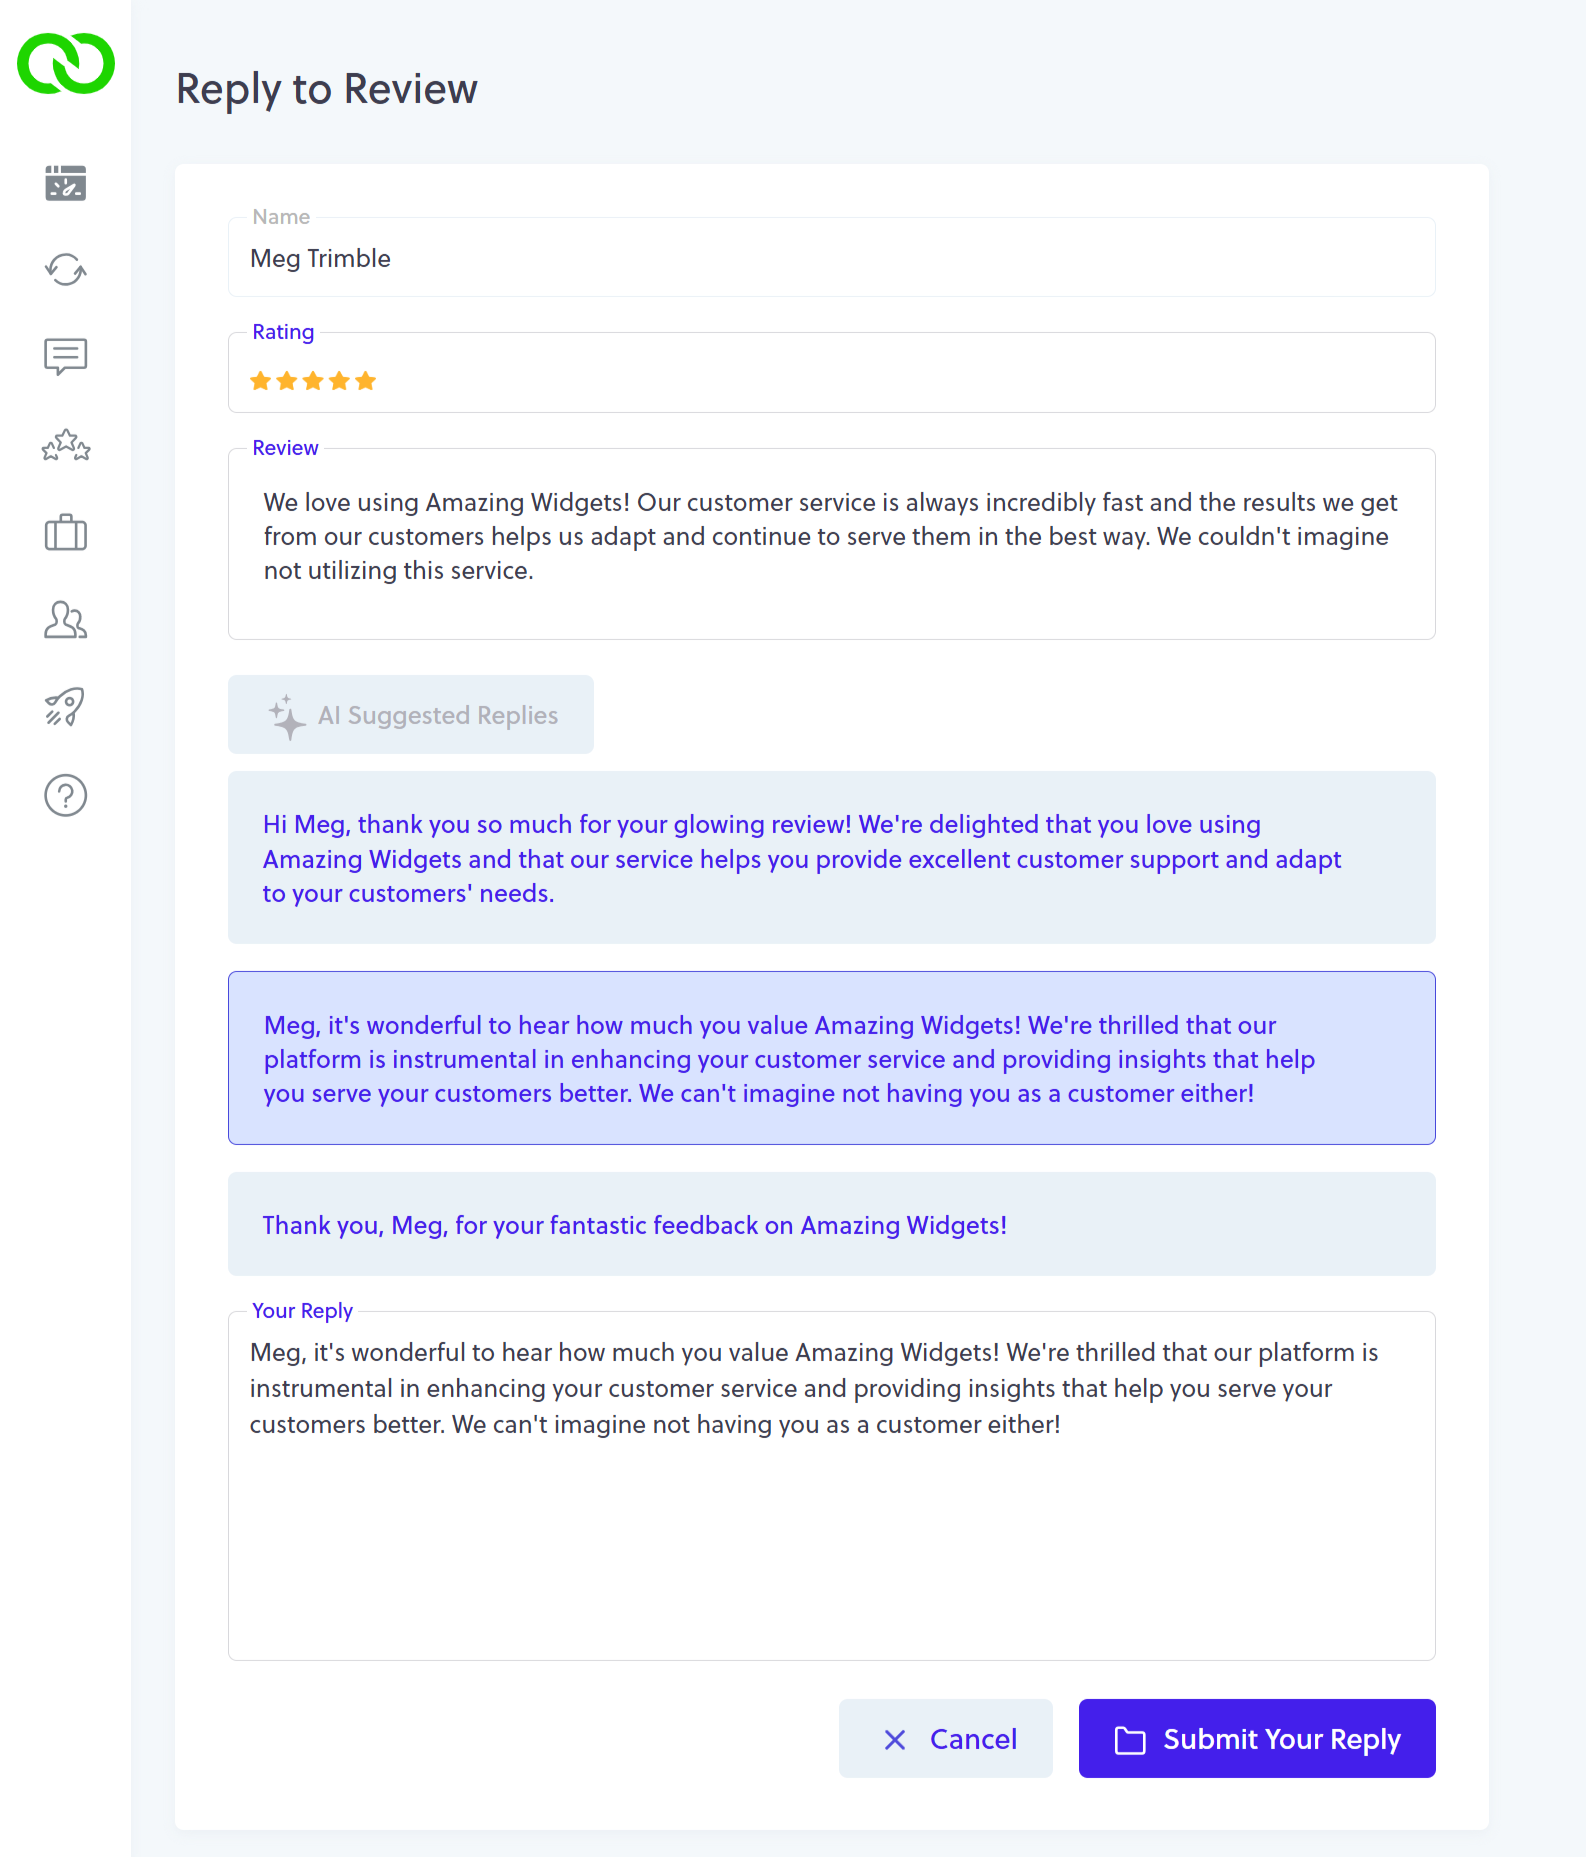Image resolution: width=1586 pixels, height=1857 pixels.
Task: Select the 'Thank you, Meg' short reply
Action: pyautogui.click(x=832, y=1224)
